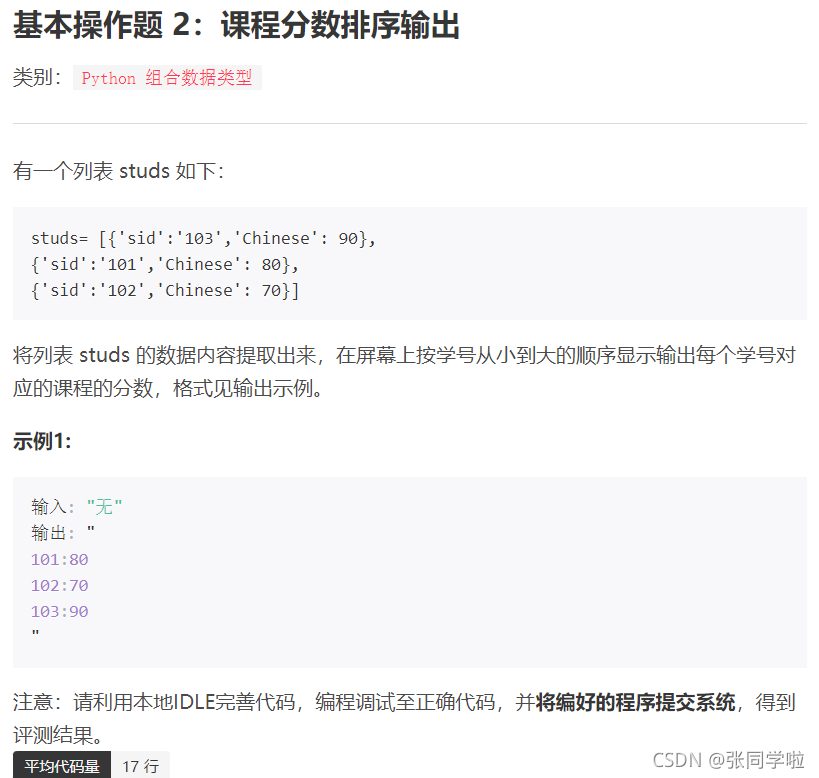This screenshot has height=778, width=819.
Task: Click the Python 组合数据类型 category tag
Action: (x=167, y=78)
